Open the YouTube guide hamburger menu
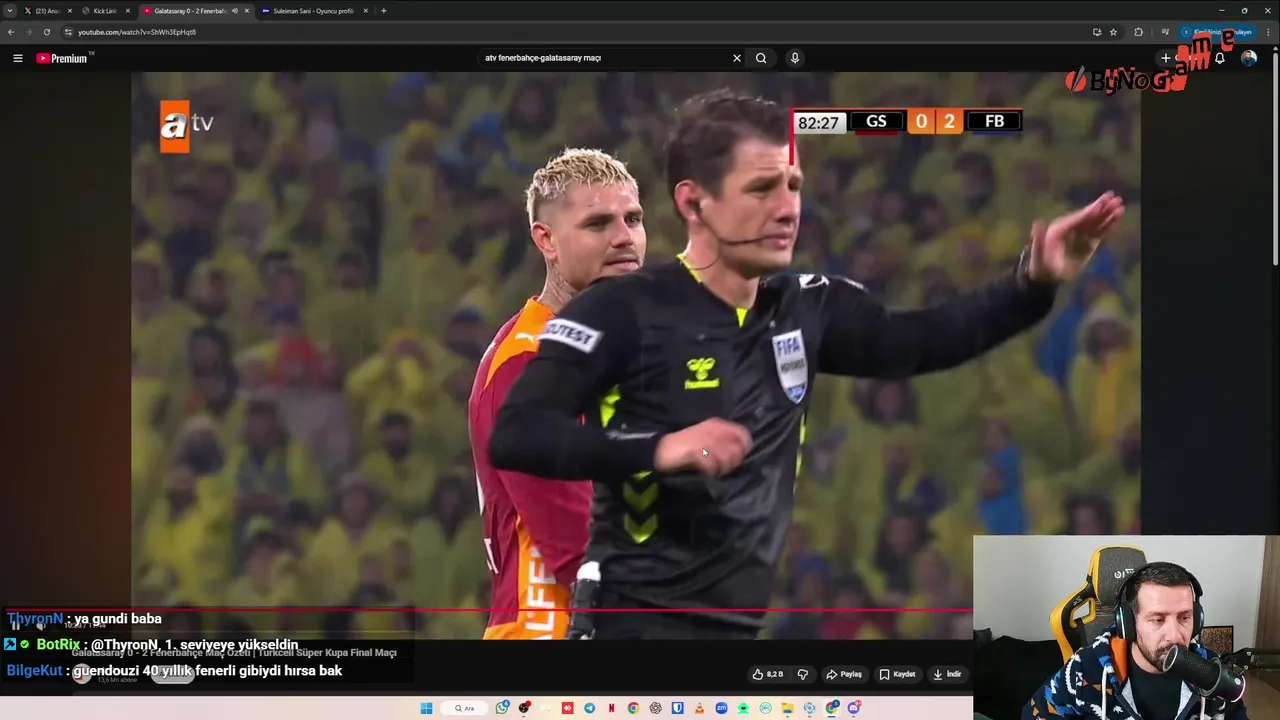 tap(17, 58)
